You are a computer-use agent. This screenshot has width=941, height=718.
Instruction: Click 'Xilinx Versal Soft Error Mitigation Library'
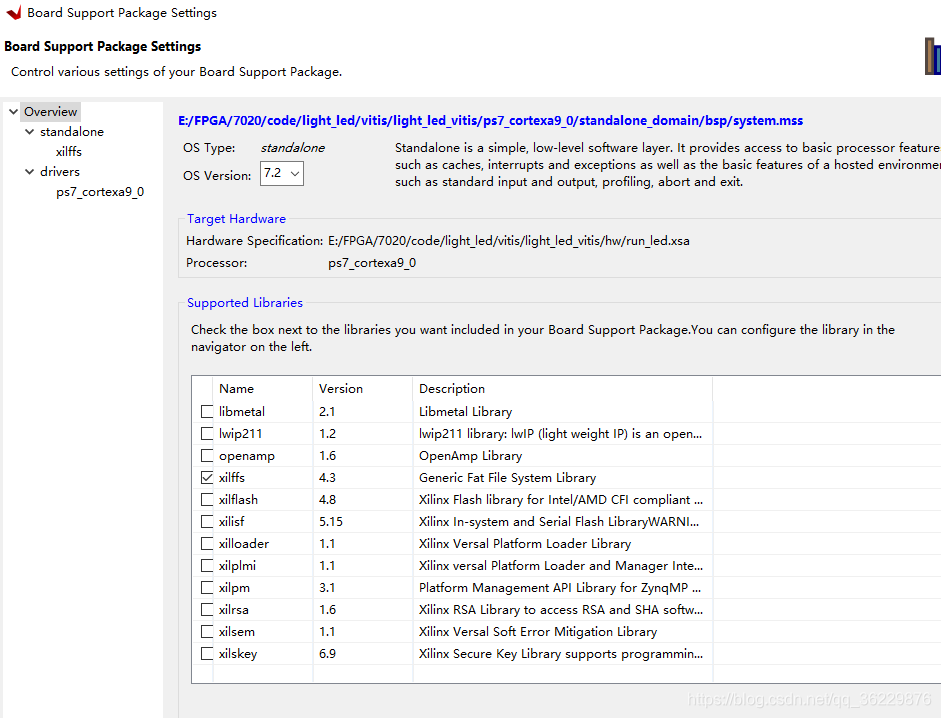click(538, 632)
